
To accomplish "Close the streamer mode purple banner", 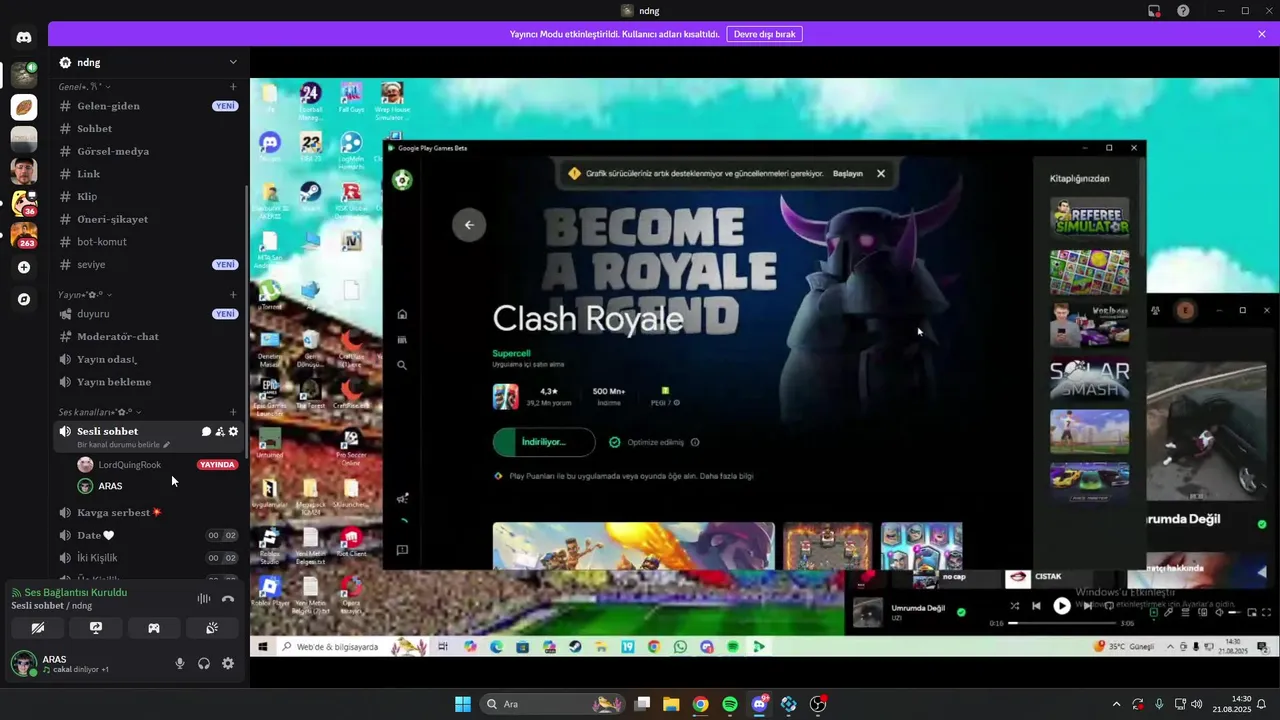I will tap(1262, 34).
